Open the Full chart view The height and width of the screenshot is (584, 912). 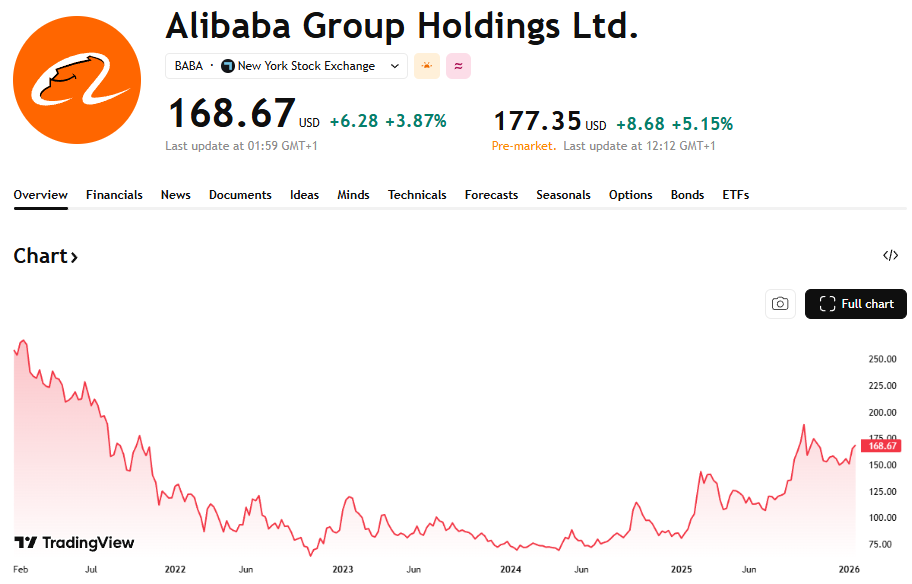tap(856, 304)
